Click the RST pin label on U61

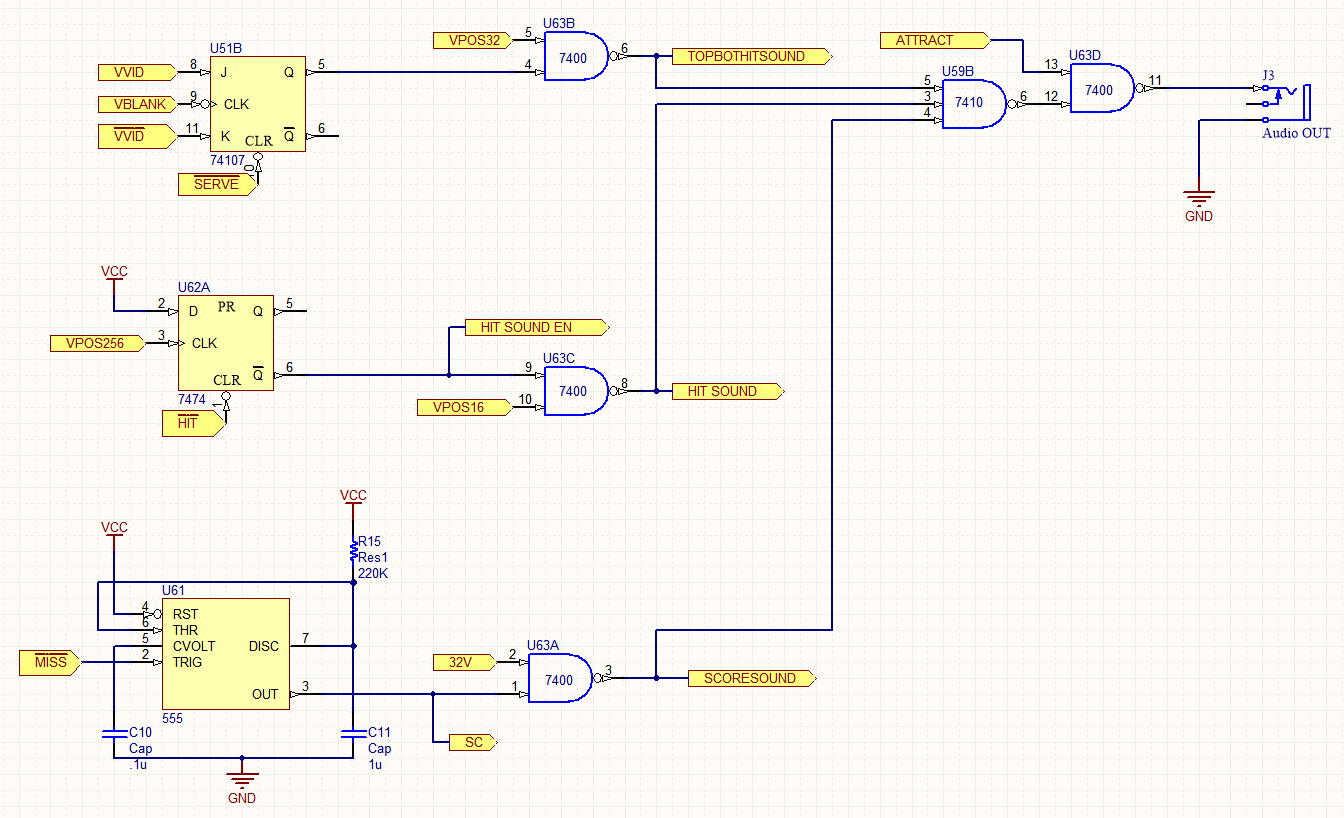tap(185, 614)
